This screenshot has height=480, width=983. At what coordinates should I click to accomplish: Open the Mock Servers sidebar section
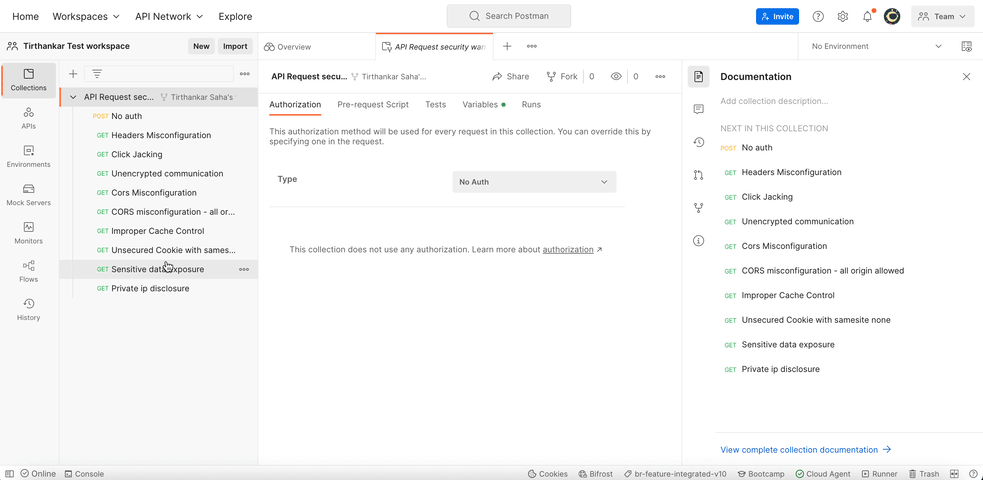point(28,194)
